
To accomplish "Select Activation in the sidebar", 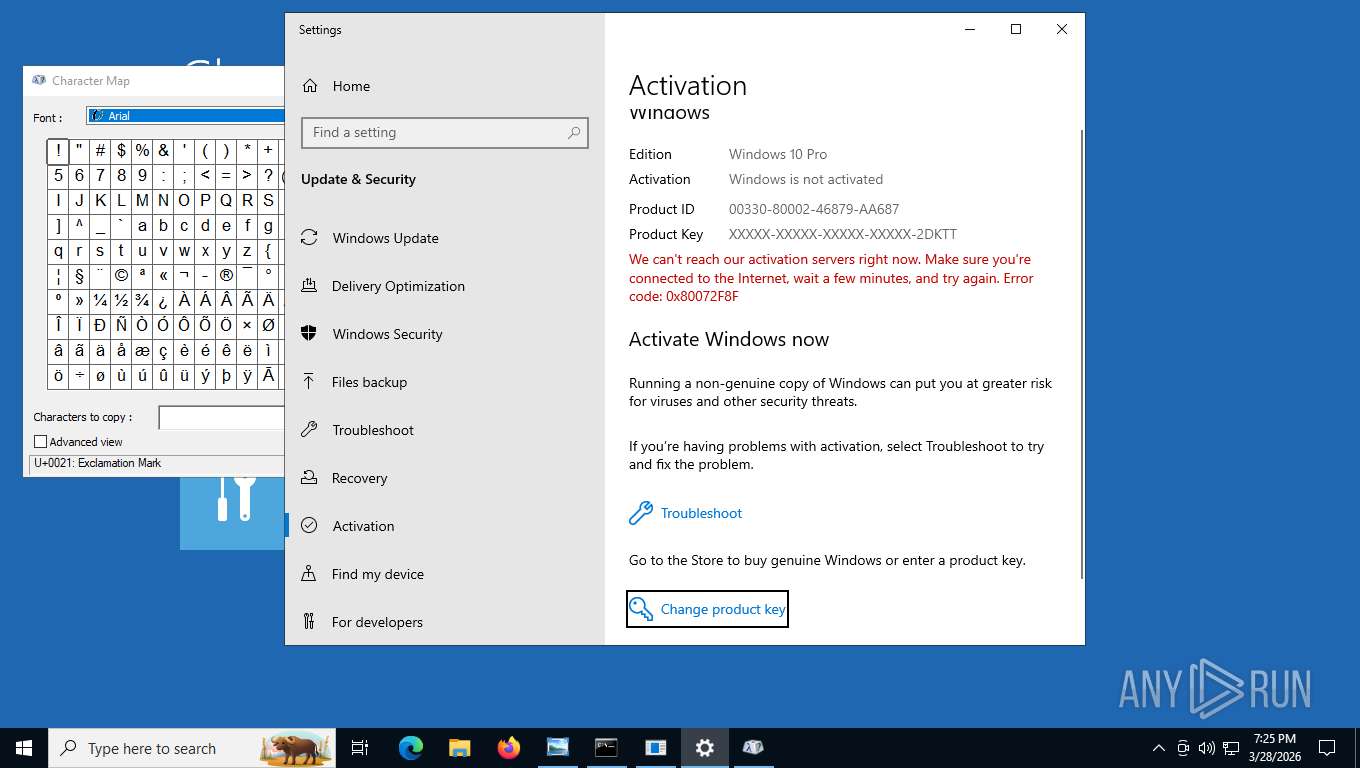I will point(363,526).
